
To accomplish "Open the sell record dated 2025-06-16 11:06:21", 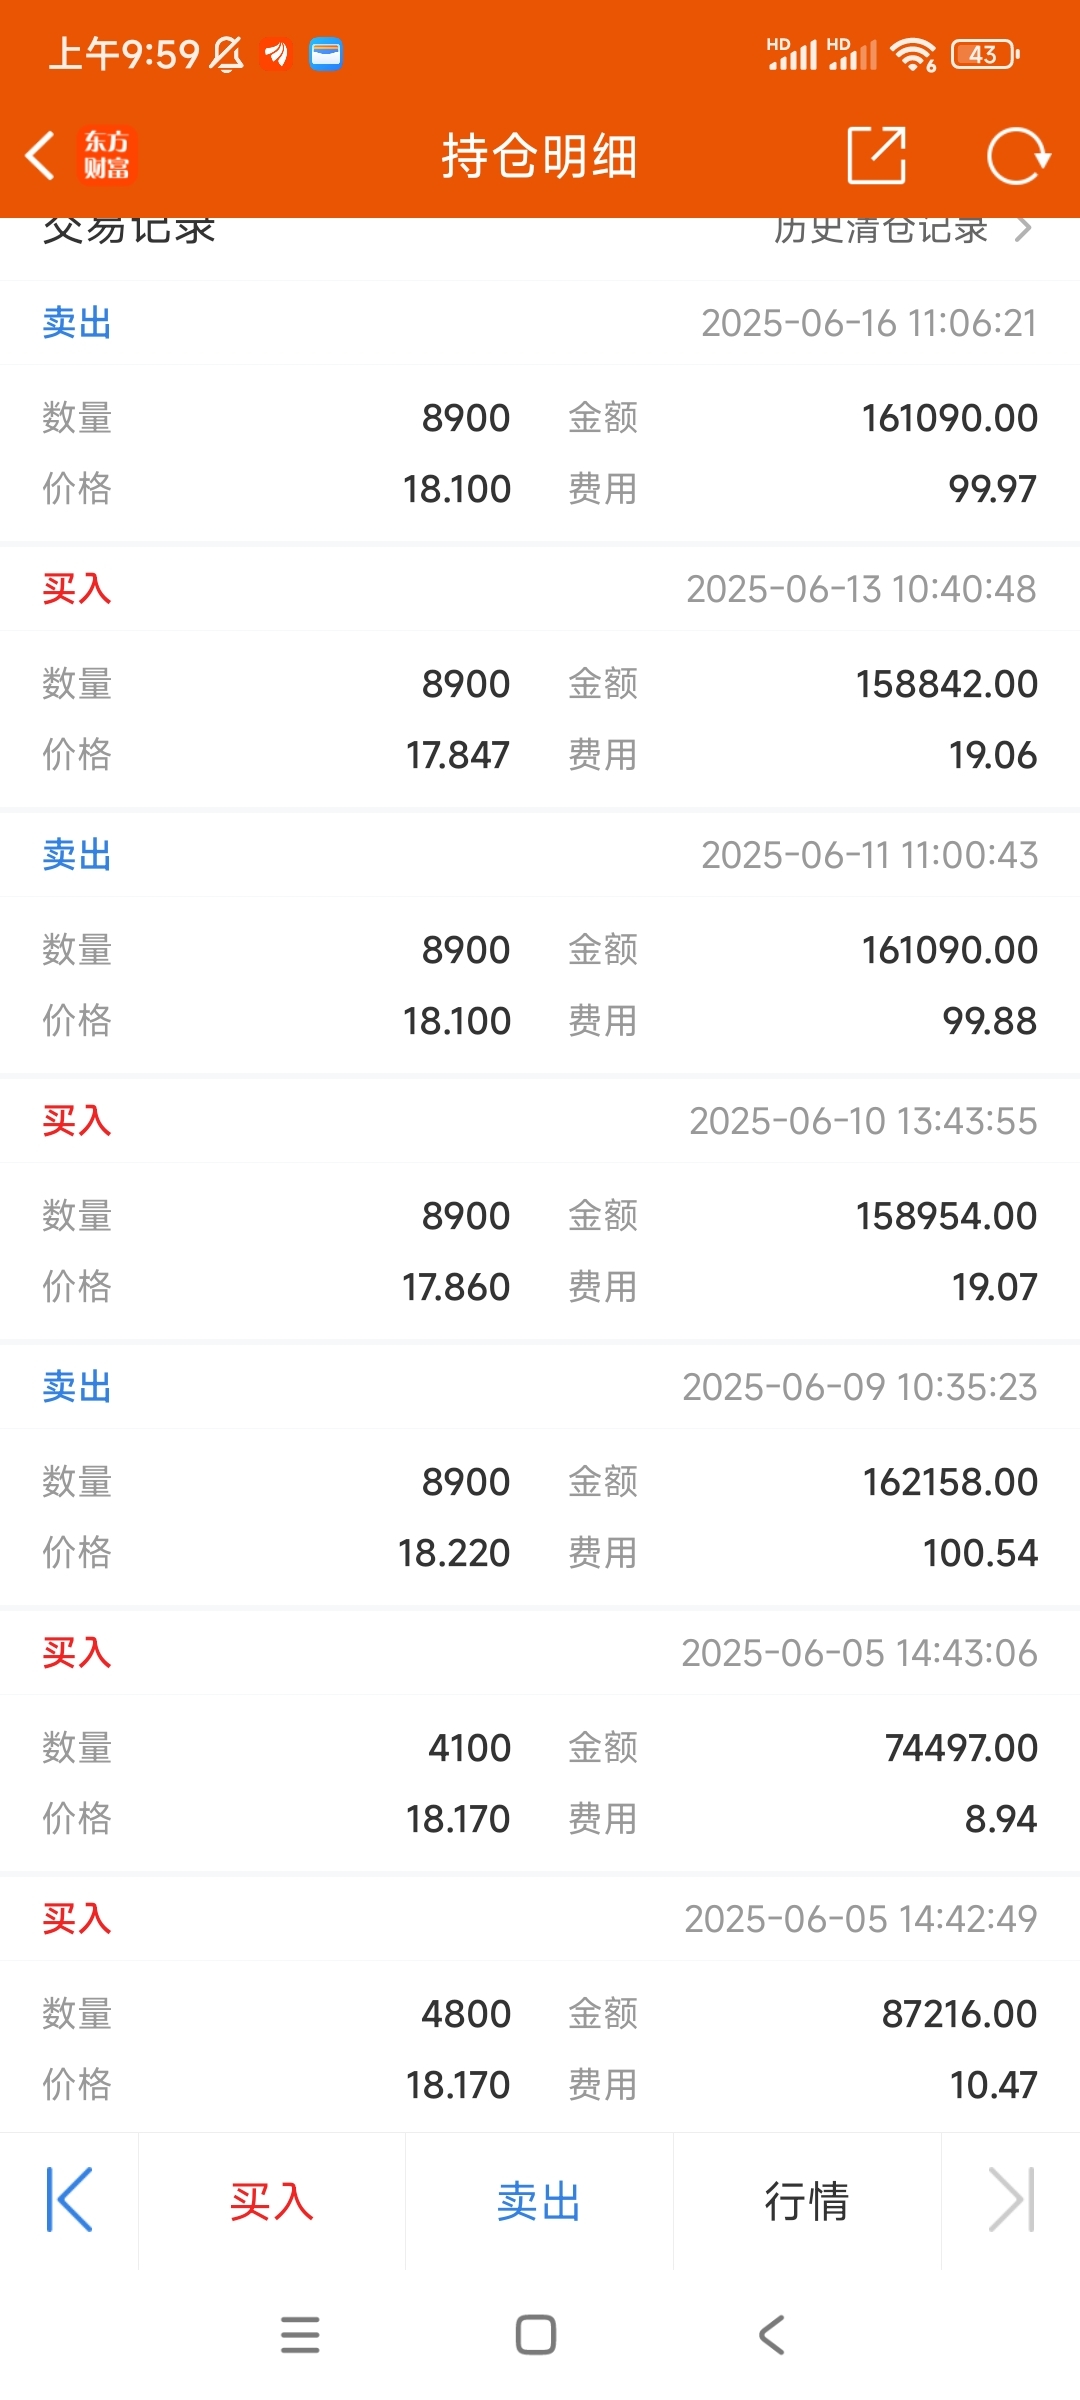I will (540, 412).
